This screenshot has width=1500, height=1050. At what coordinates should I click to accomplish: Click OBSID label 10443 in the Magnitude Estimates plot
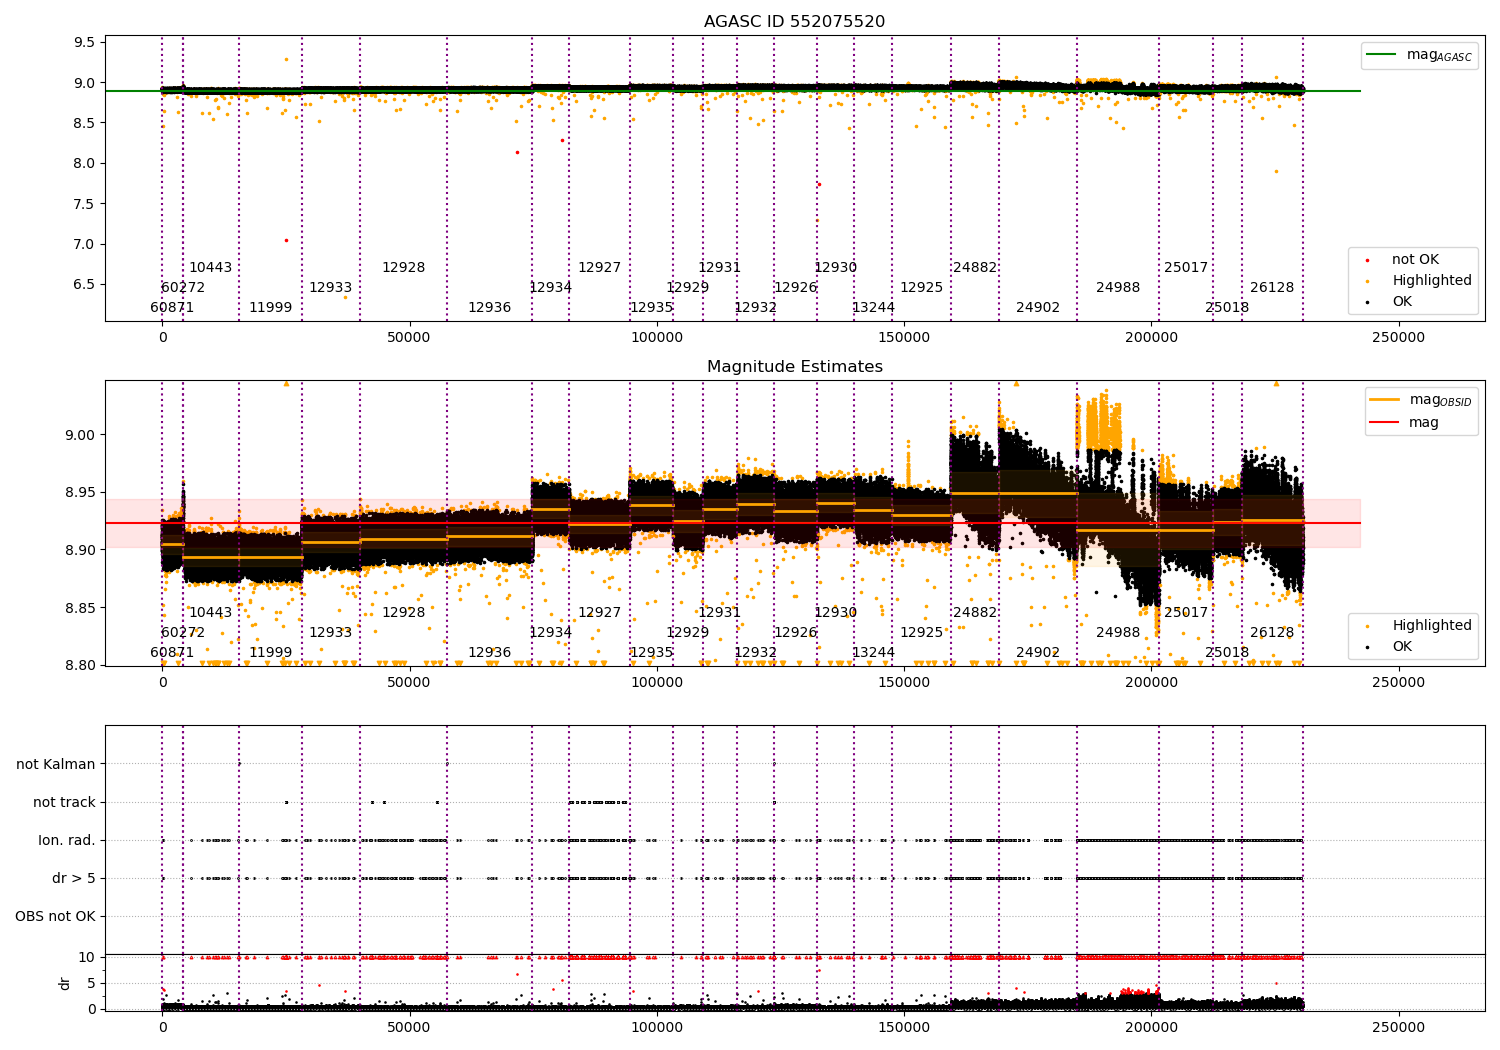point(210,613)
